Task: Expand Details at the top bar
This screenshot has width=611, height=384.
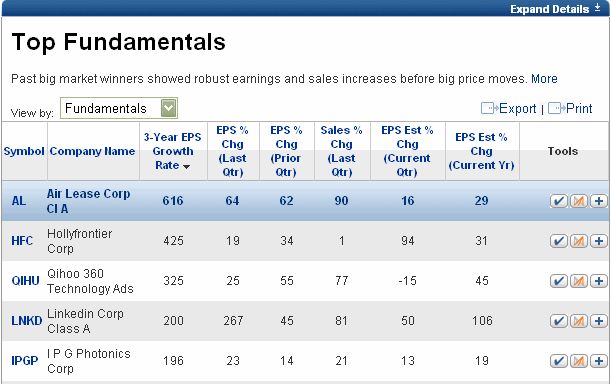Action: tap(555, 9)
